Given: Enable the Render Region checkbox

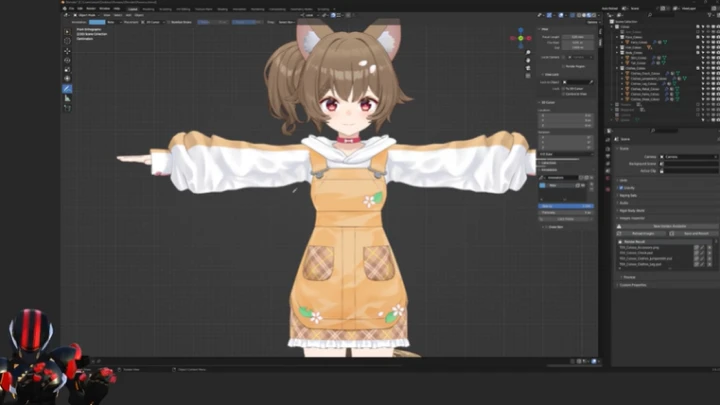Looking at the screenshot, I should (x=563, y=66).
